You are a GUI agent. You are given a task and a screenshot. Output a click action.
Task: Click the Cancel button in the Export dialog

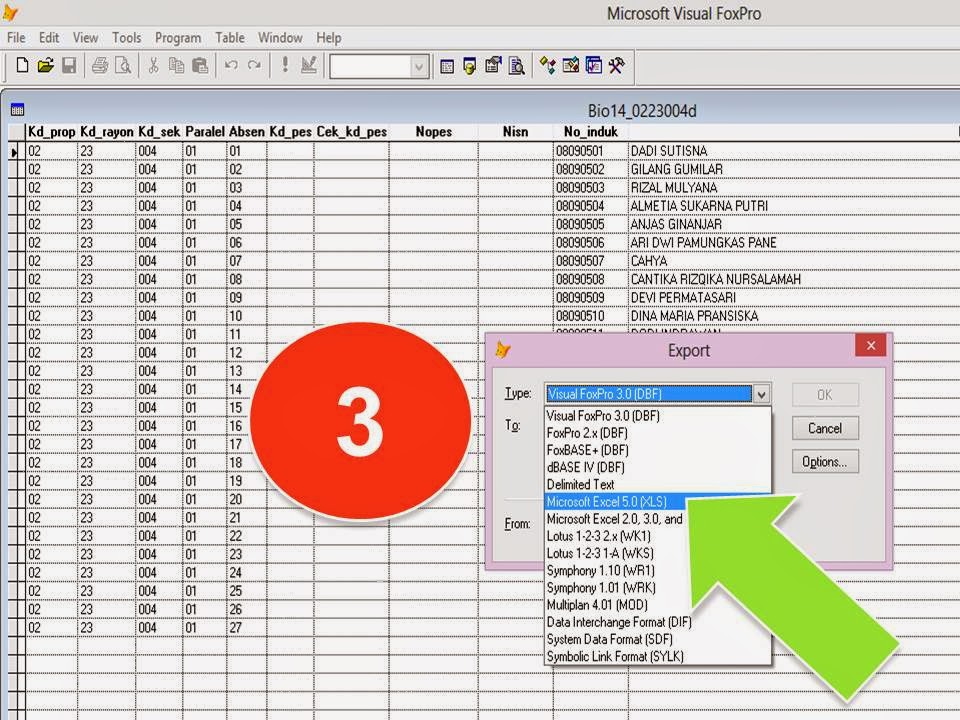[x=824, y=428]
